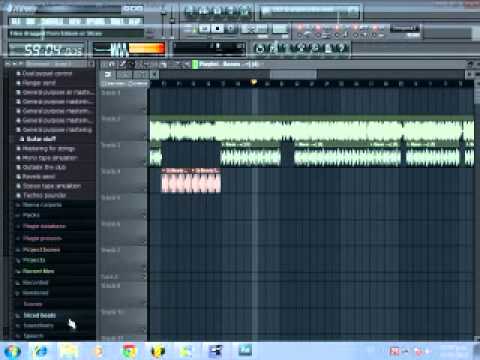Start playback with the Play button
This screenshot has width=480, height=360.
204,29
